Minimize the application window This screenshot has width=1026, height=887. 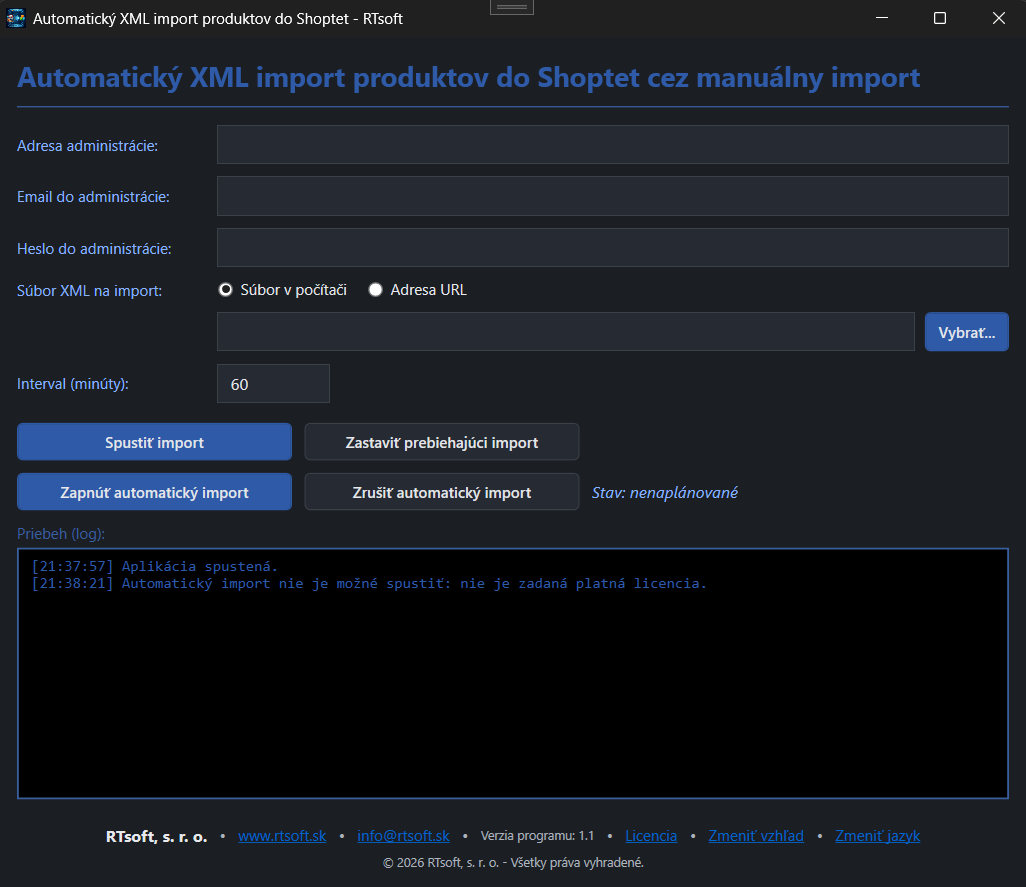[x=882, y=18]
